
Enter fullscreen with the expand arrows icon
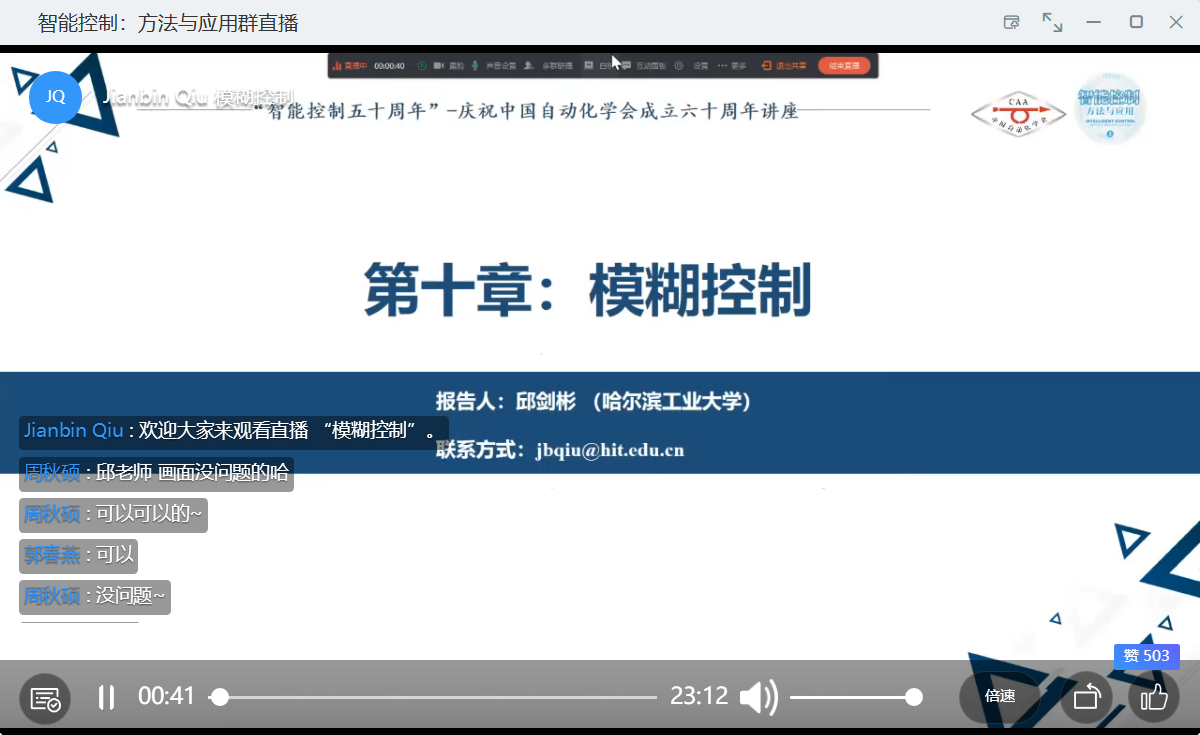pyautogui.click(x=1052, y=22)
